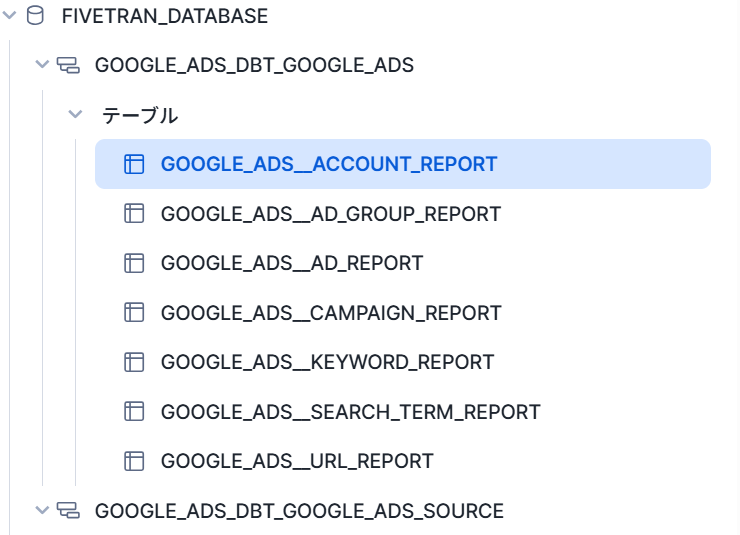Collapse the GOOGLE_ADS_DBT_GOOGLE_ADS schema chevron
This screenshot has width=740, height=535.
(42, 64)
